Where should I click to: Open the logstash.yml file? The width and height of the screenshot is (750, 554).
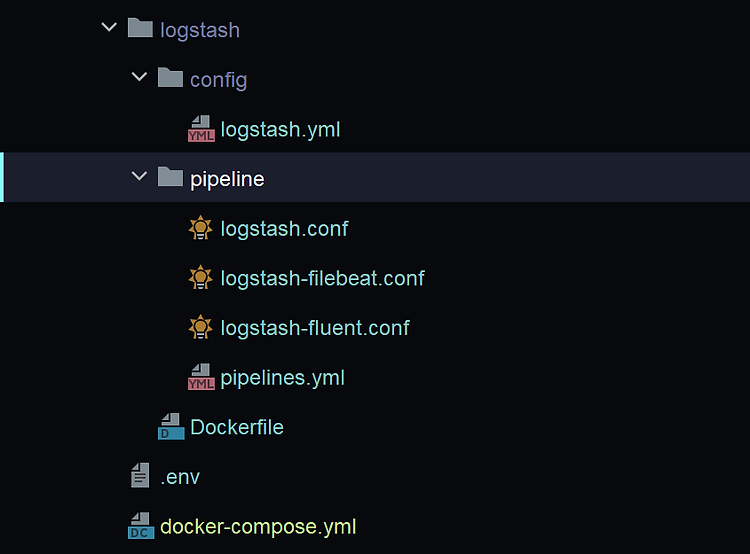point(280,130)
